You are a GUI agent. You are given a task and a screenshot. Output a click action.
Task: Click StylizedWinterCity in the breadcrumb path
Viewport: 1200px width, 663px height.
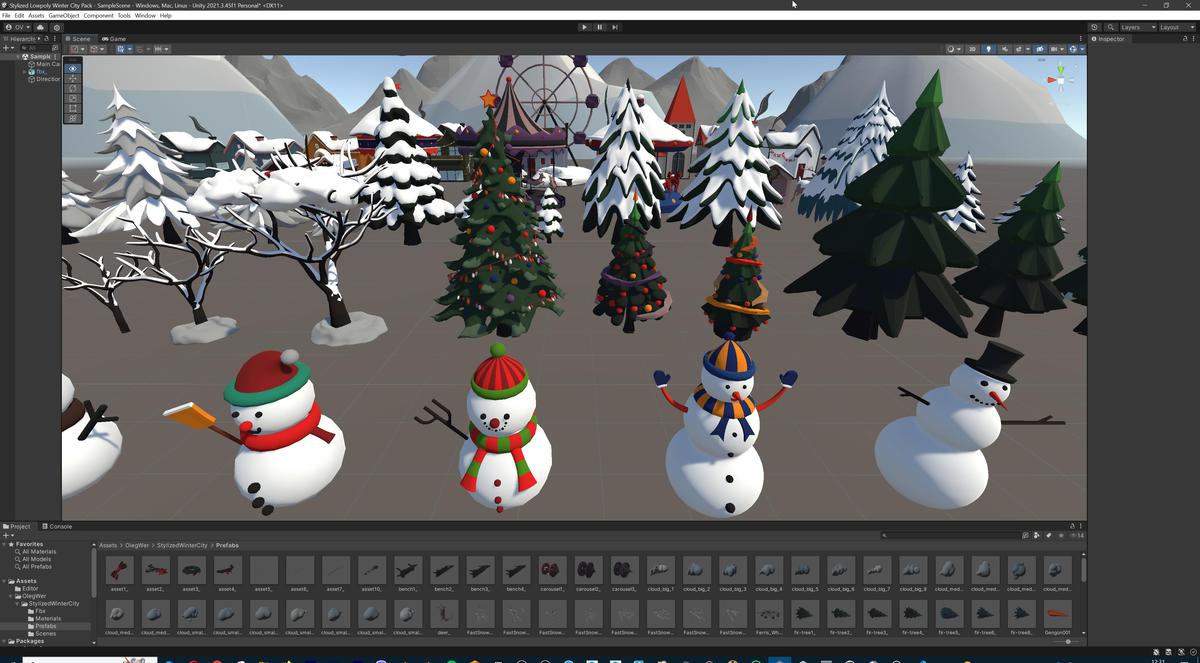(182, 546)
